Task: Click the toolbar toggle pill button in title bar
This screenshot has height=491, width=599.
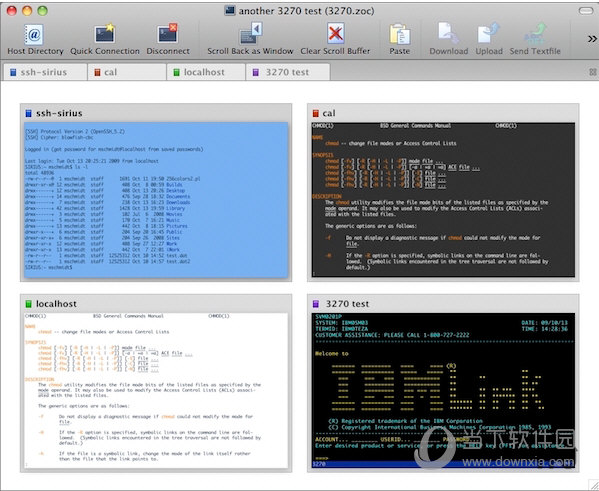Action: pyautogui.click(x=586, y=11)
